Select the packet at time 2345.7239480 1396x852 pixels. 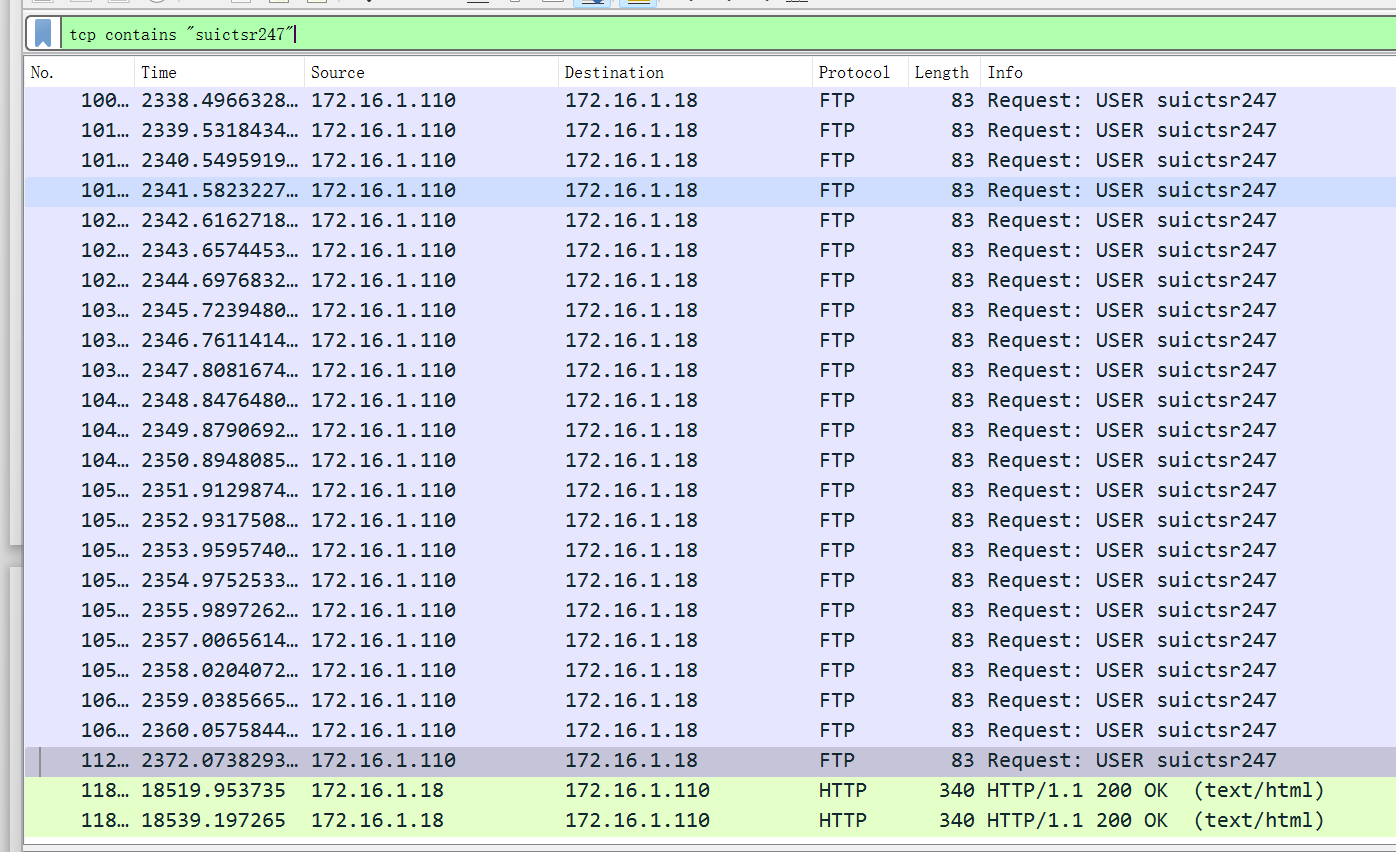pos(710,310)
